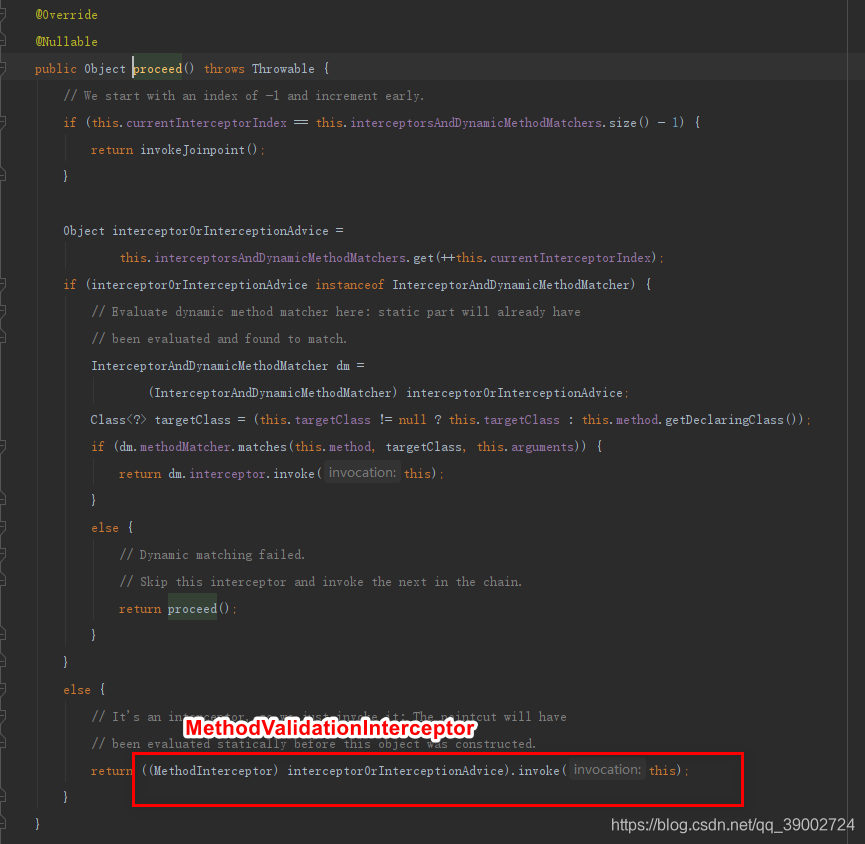The image size is (865, 844).
Task: Collapse the fold marker beside the currentInterceptorIndex if line
Action: tap(2, 122)
